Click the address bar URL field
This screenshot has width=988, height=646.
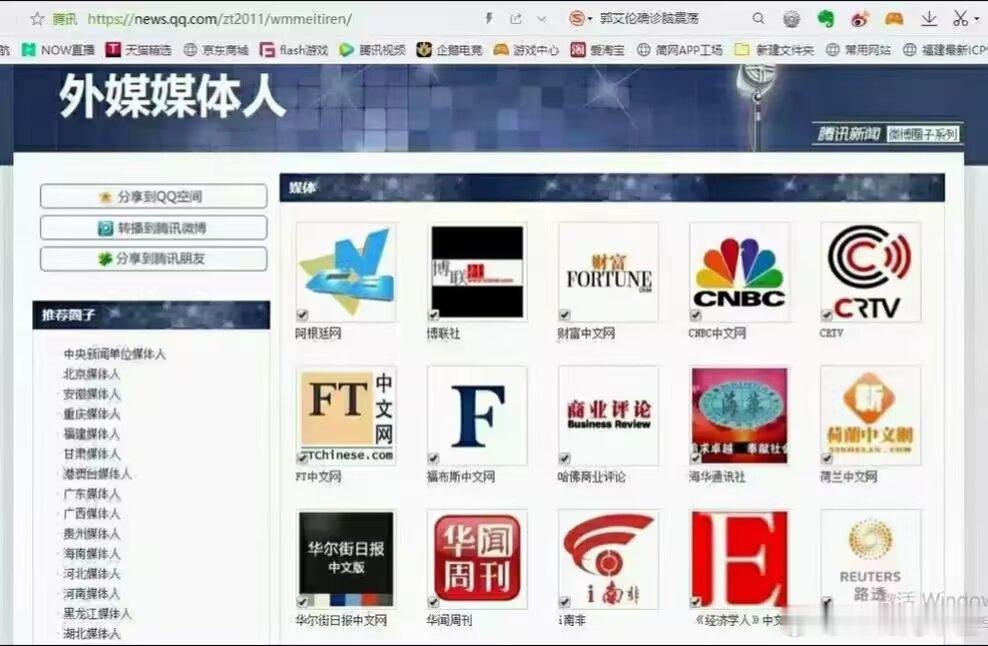pos(220,19)
